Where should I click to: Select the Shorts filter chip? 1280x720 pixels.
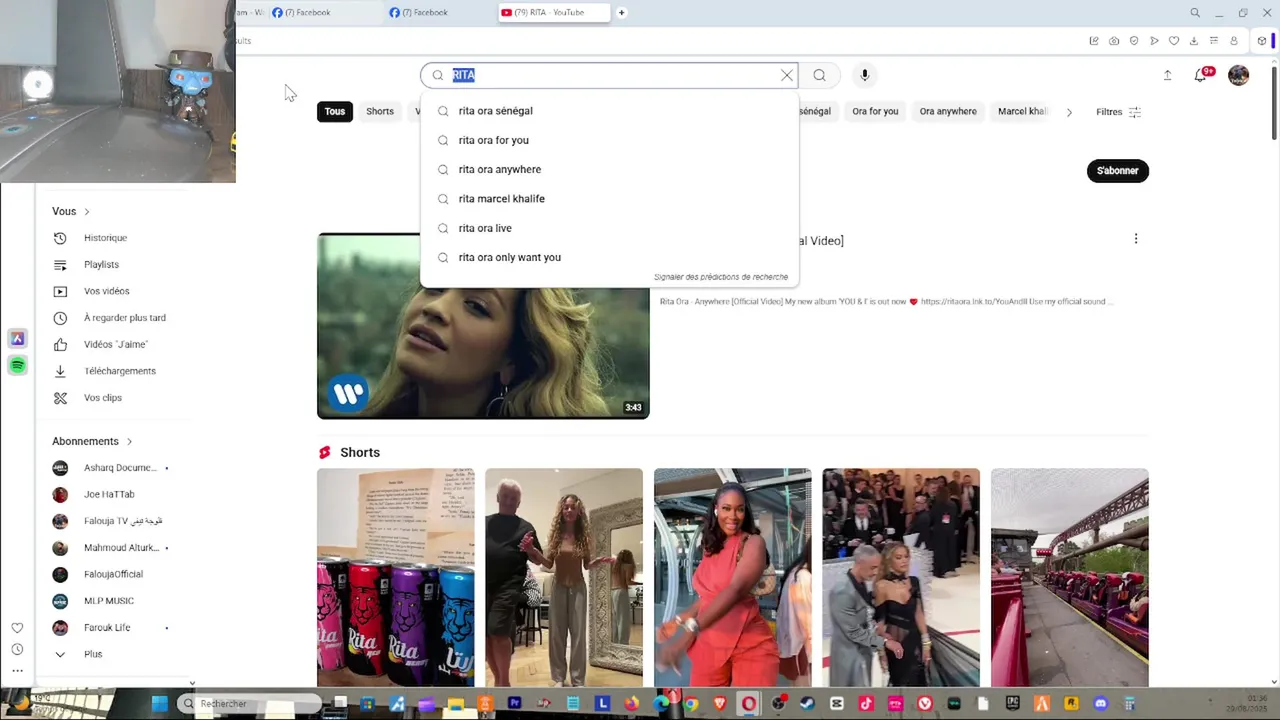[x=380, y=112]
